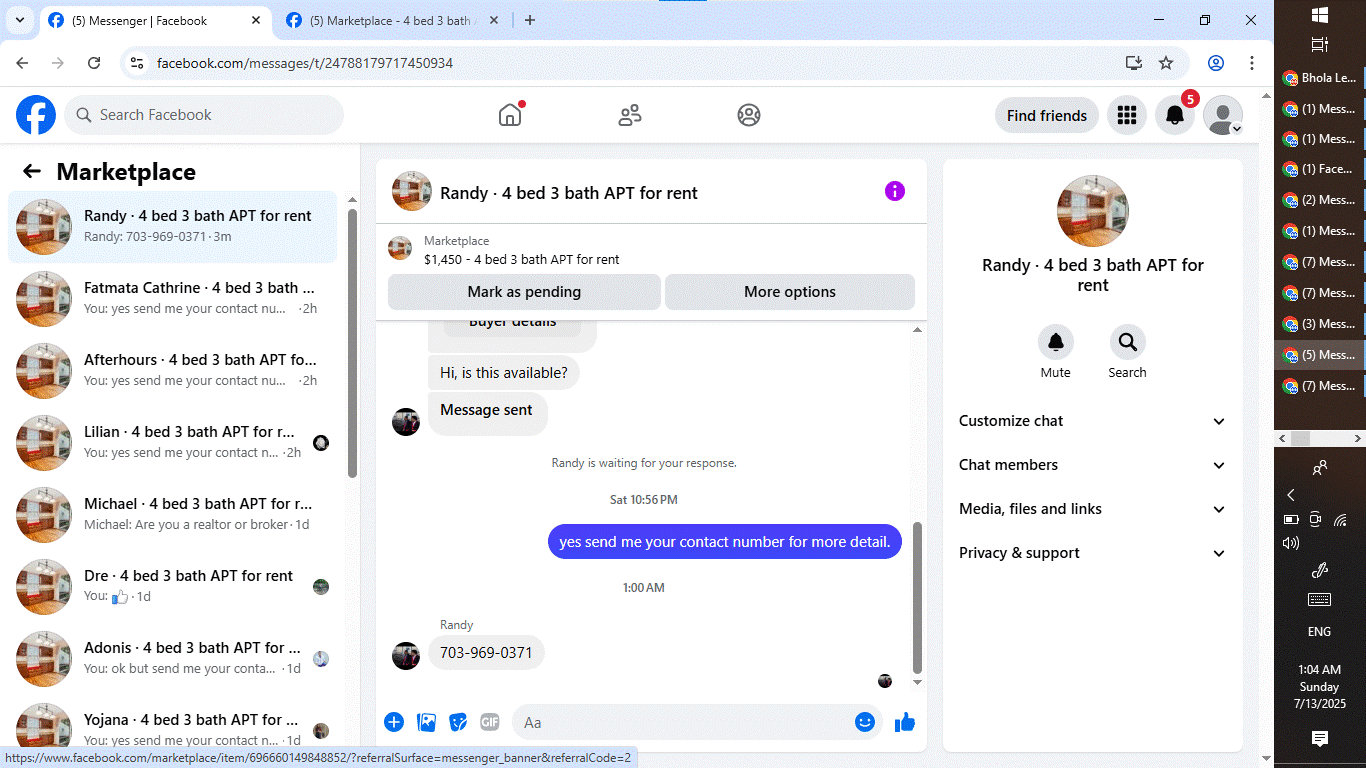The image size is (1366, 768).
Task: Click Randy's large profile listing thumbnail
Action: [x=1093, y=211]
